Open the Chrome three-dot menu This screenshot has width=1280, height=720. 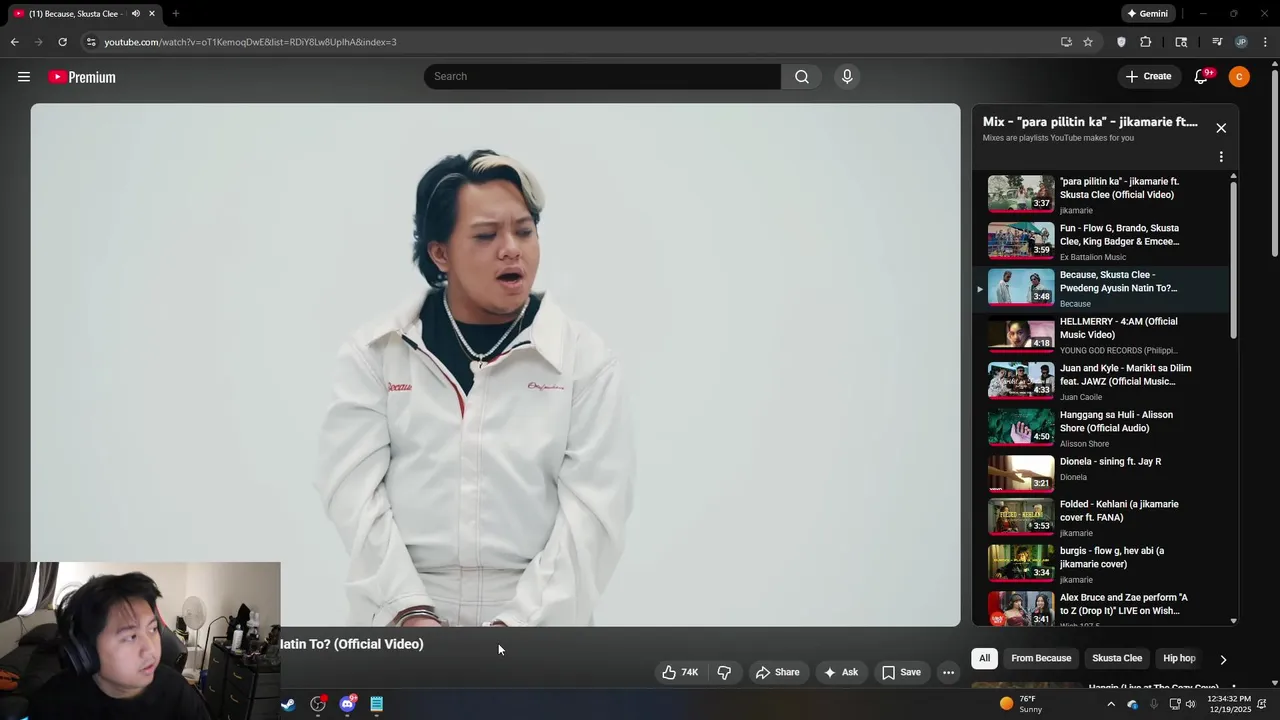(x=1265, y=42)
